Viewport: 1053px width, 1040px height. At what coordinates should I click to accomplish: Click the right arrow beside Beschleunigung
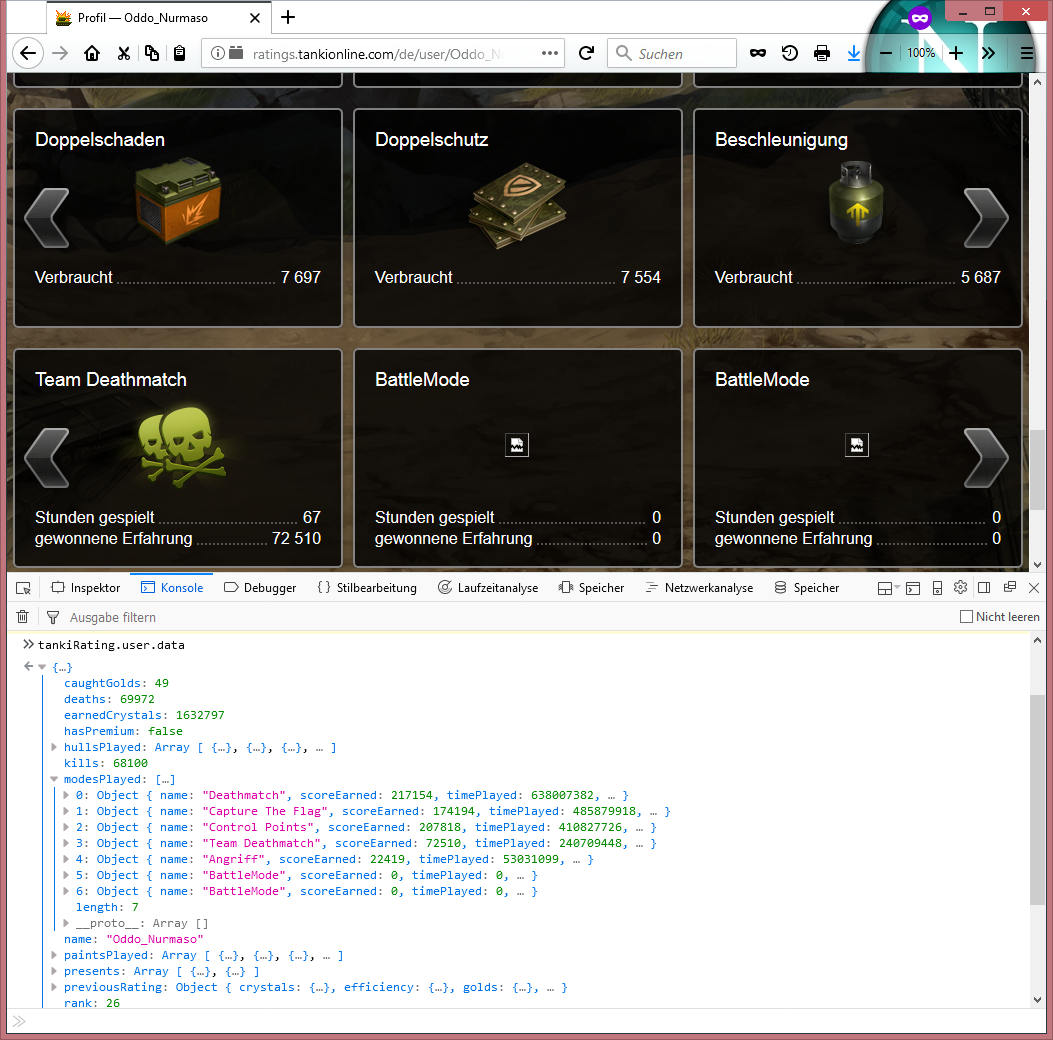[x=985, y=218]
